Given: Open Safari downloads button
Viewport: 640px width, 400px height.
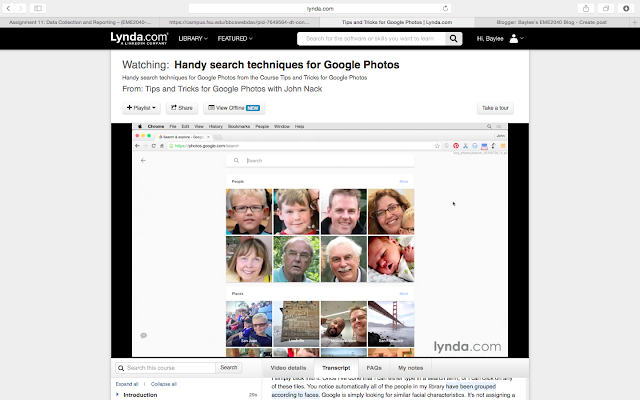Looking at the screenshot, I should pos(626,8).
